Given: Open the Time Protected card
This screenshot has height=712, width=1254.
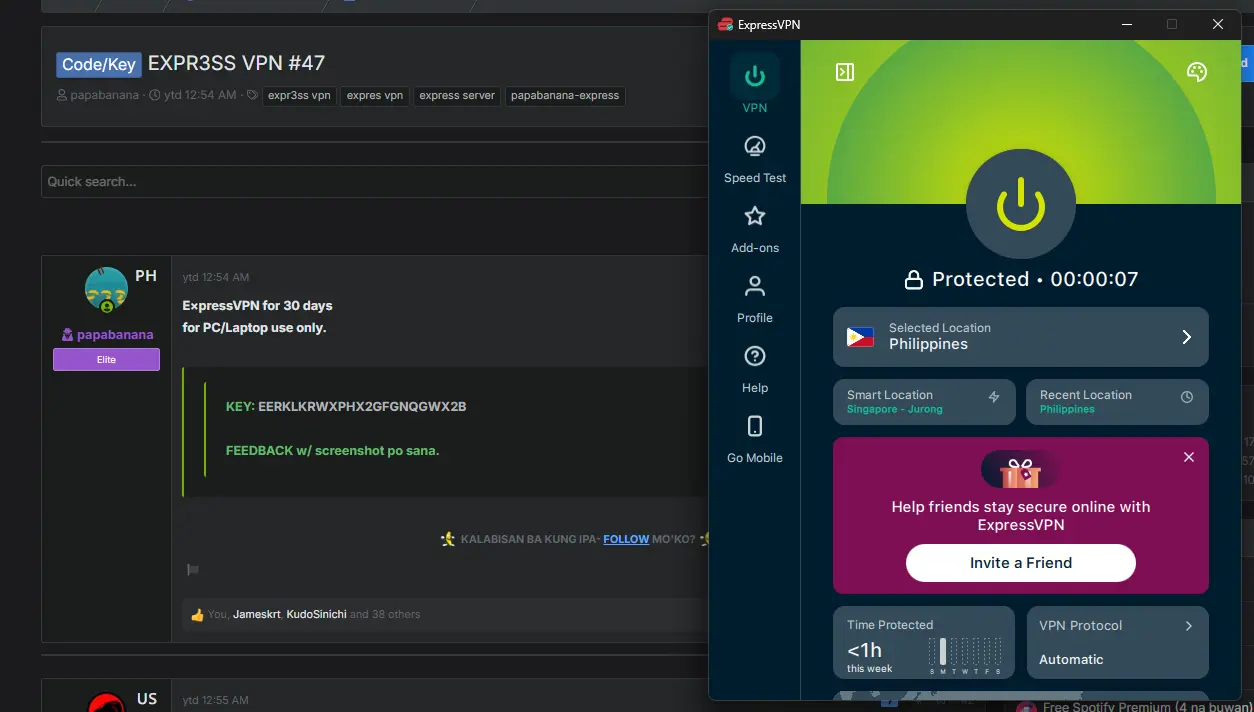Looking at the screenshot, I should (924, 642).
